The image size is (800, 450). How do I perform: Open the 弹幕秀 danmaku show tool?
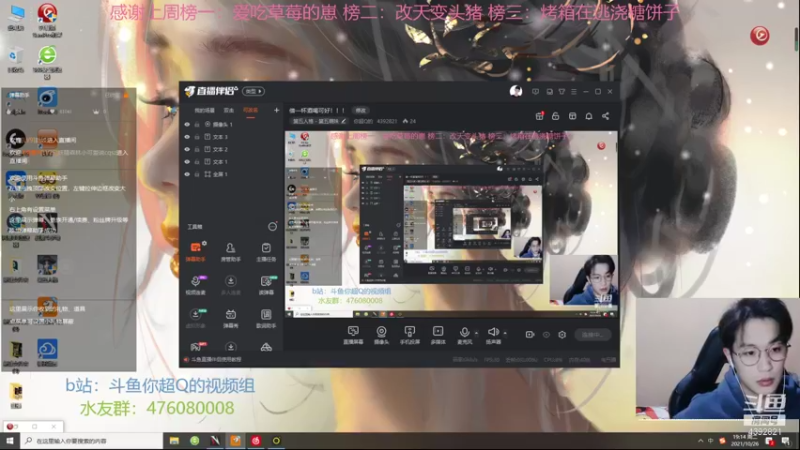pos(231,318)
